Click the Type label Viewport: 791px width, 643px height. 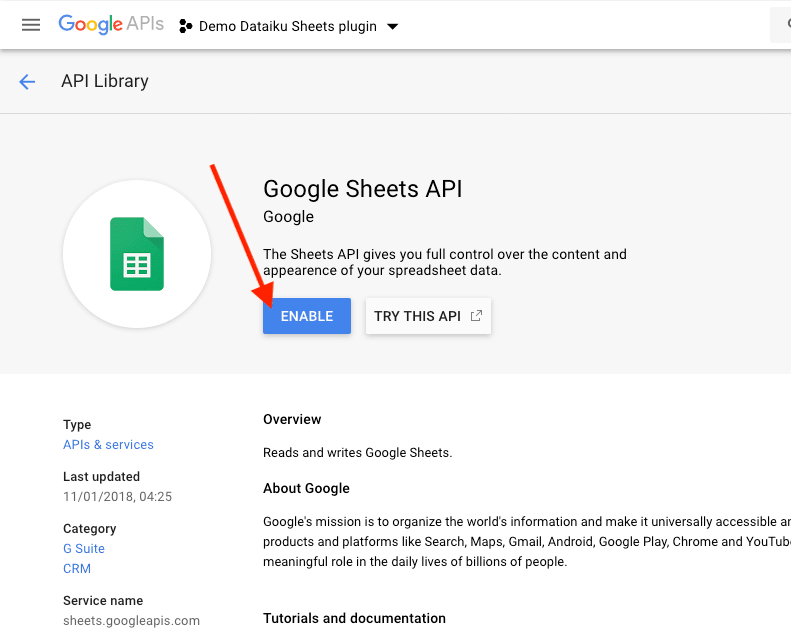click(x=77, y=425)
